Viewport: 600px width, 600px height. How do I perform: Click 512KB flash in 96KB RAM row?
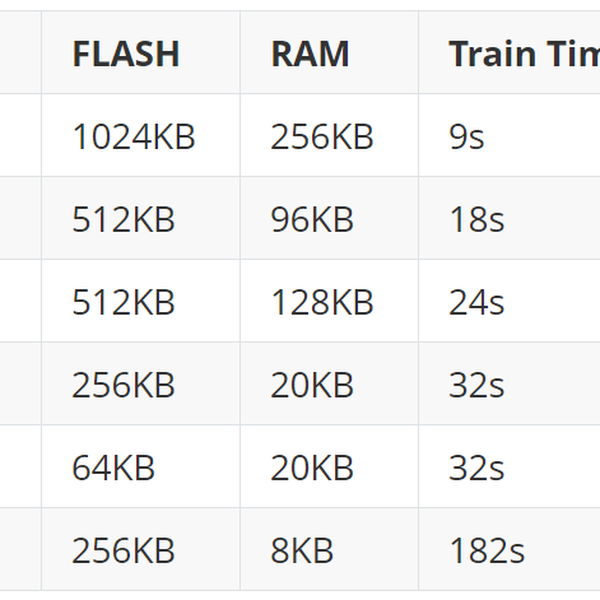point(124,219)
